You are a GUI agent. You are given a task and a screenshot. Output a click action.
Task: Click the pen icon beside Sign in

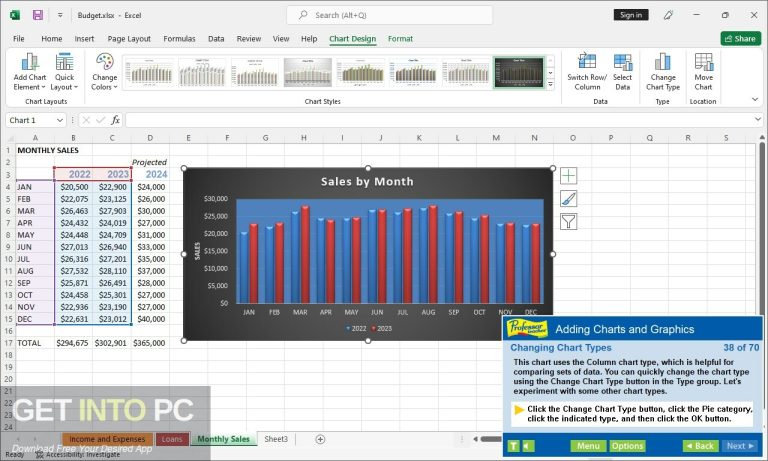[668, 15]
